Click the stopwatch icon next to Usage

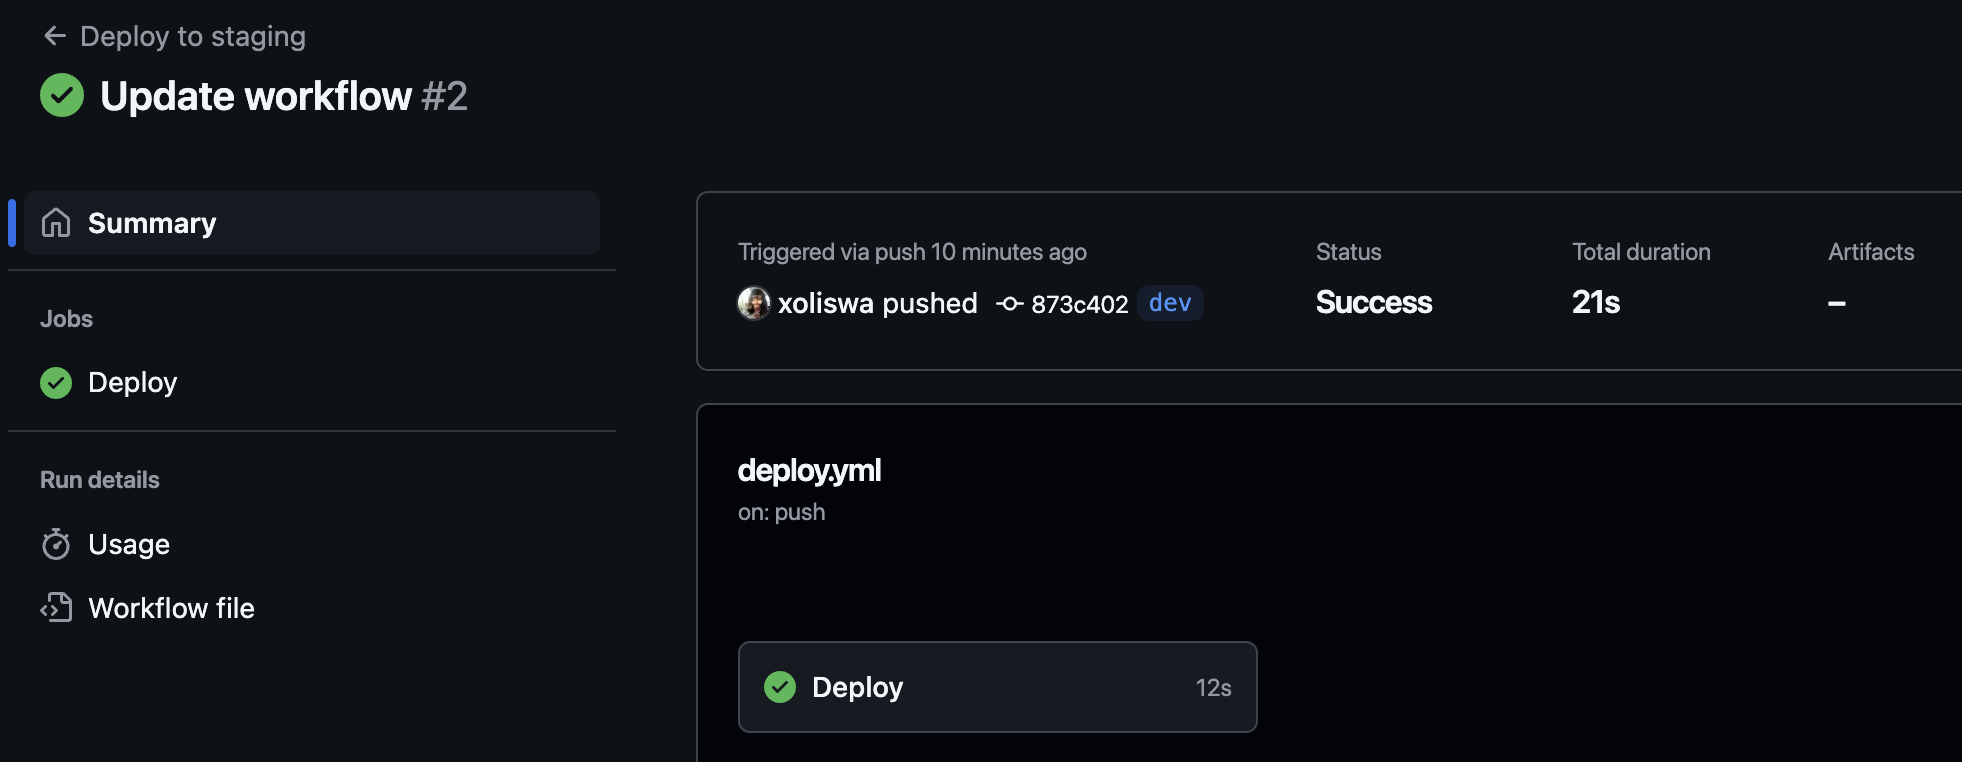[x=56, y=544]
